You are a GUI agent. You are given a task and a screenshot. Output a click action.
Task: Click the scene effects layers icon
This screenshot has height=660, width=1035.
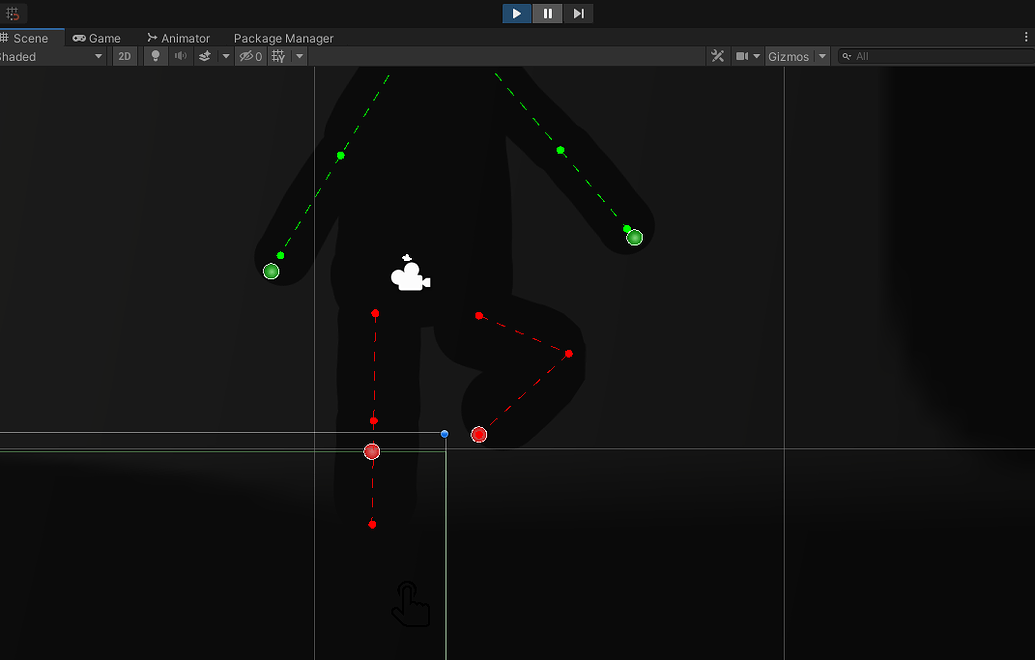[x=205, y=56]
